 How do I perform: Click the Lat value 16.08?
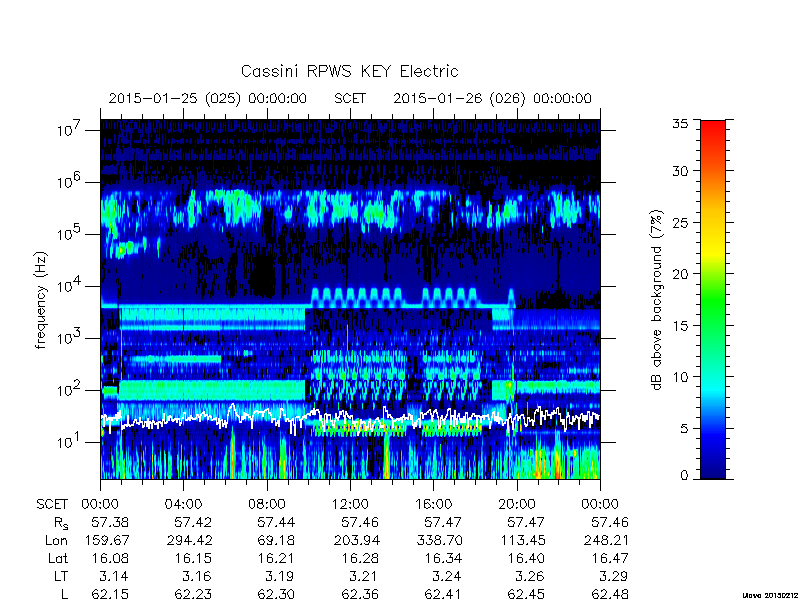click(110, 559)
